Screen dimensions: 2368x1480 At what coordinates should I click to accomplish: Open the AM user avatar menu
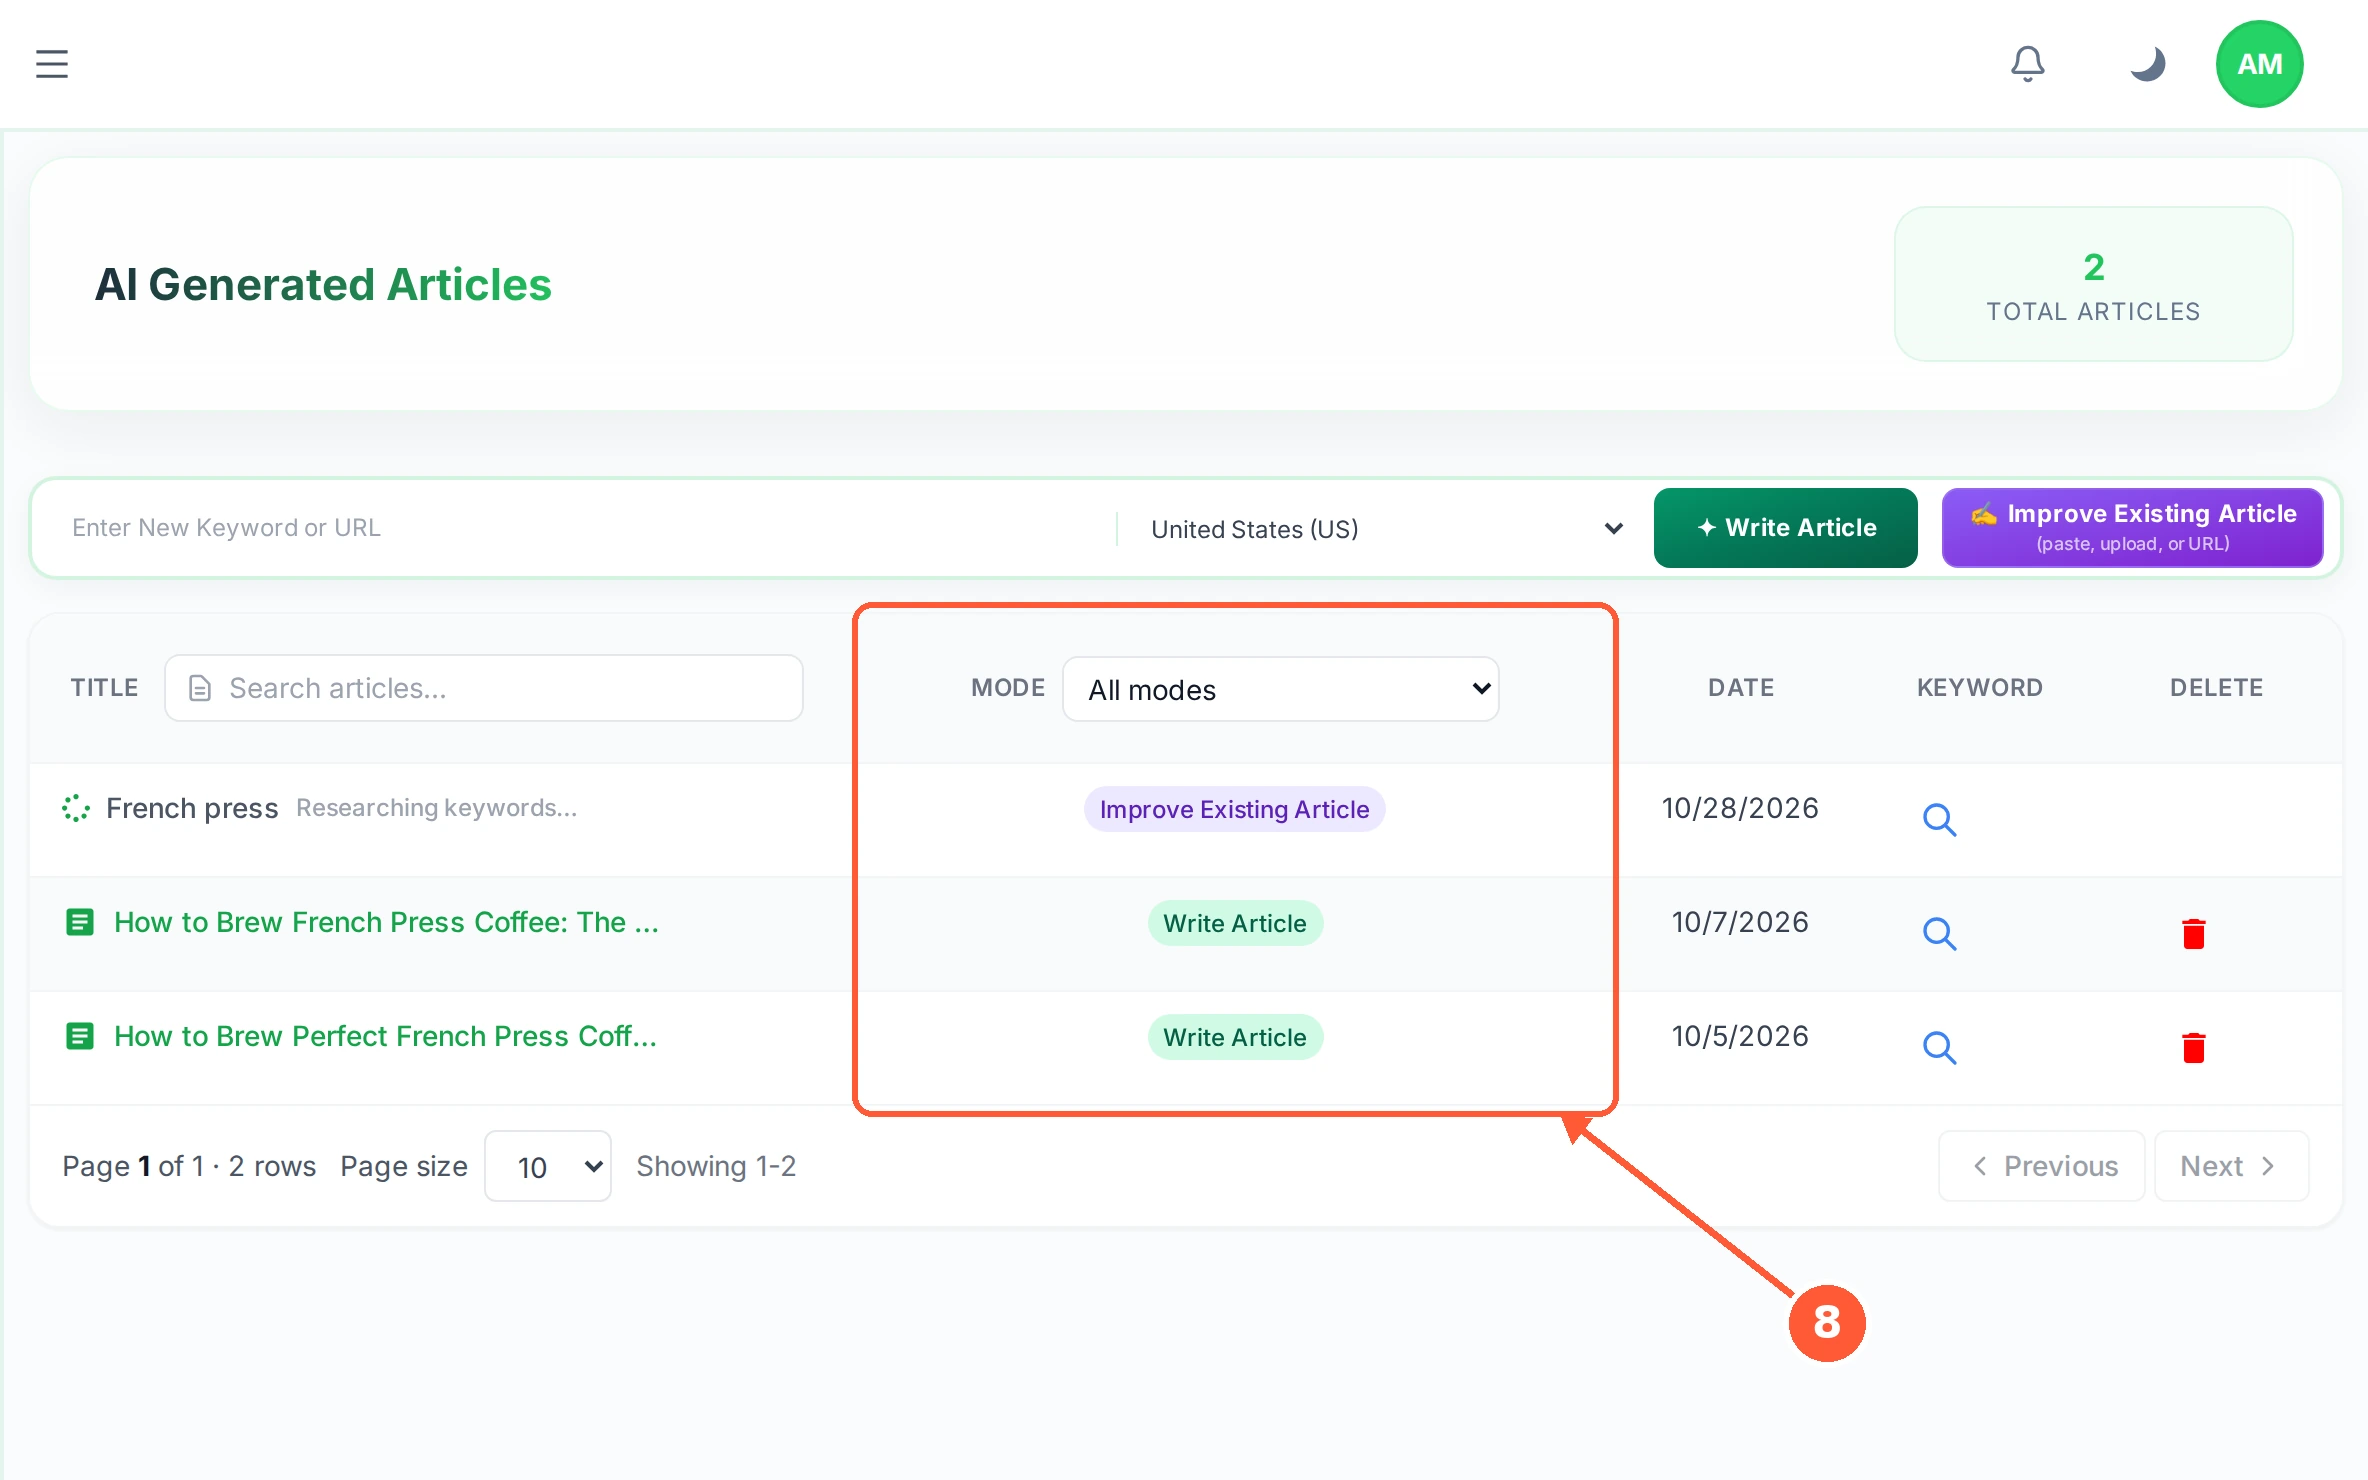click(x=2259, y=64)
